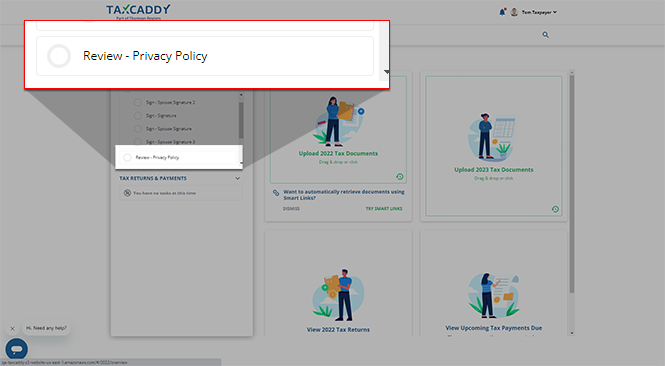Open history icon on 2022 upload card
This screenshot has height=366, width=665.
[400, 176]
